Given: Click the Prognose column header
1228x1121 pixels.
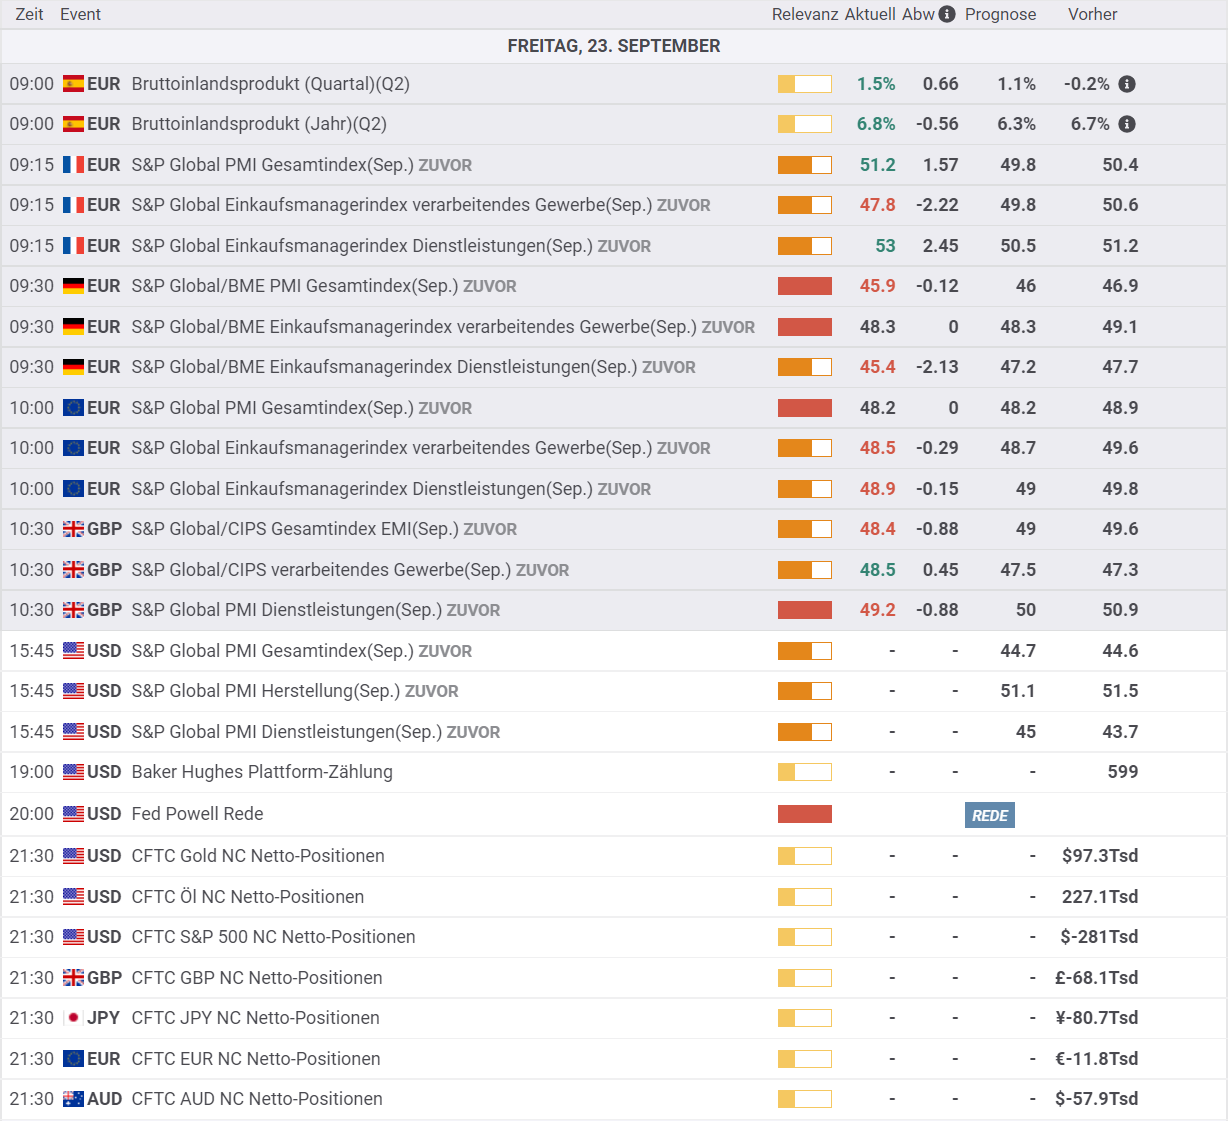Looking at the screenshot, I should (x=1000, y=14).
